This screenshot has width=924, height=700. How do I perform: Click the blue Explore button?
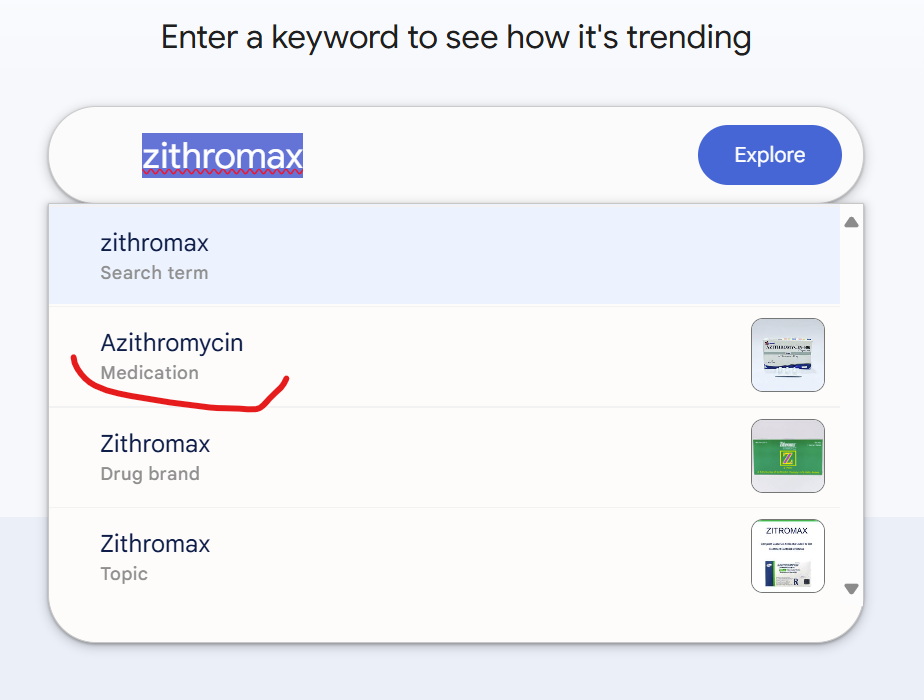pyautogui.click(x=769, y=155)
